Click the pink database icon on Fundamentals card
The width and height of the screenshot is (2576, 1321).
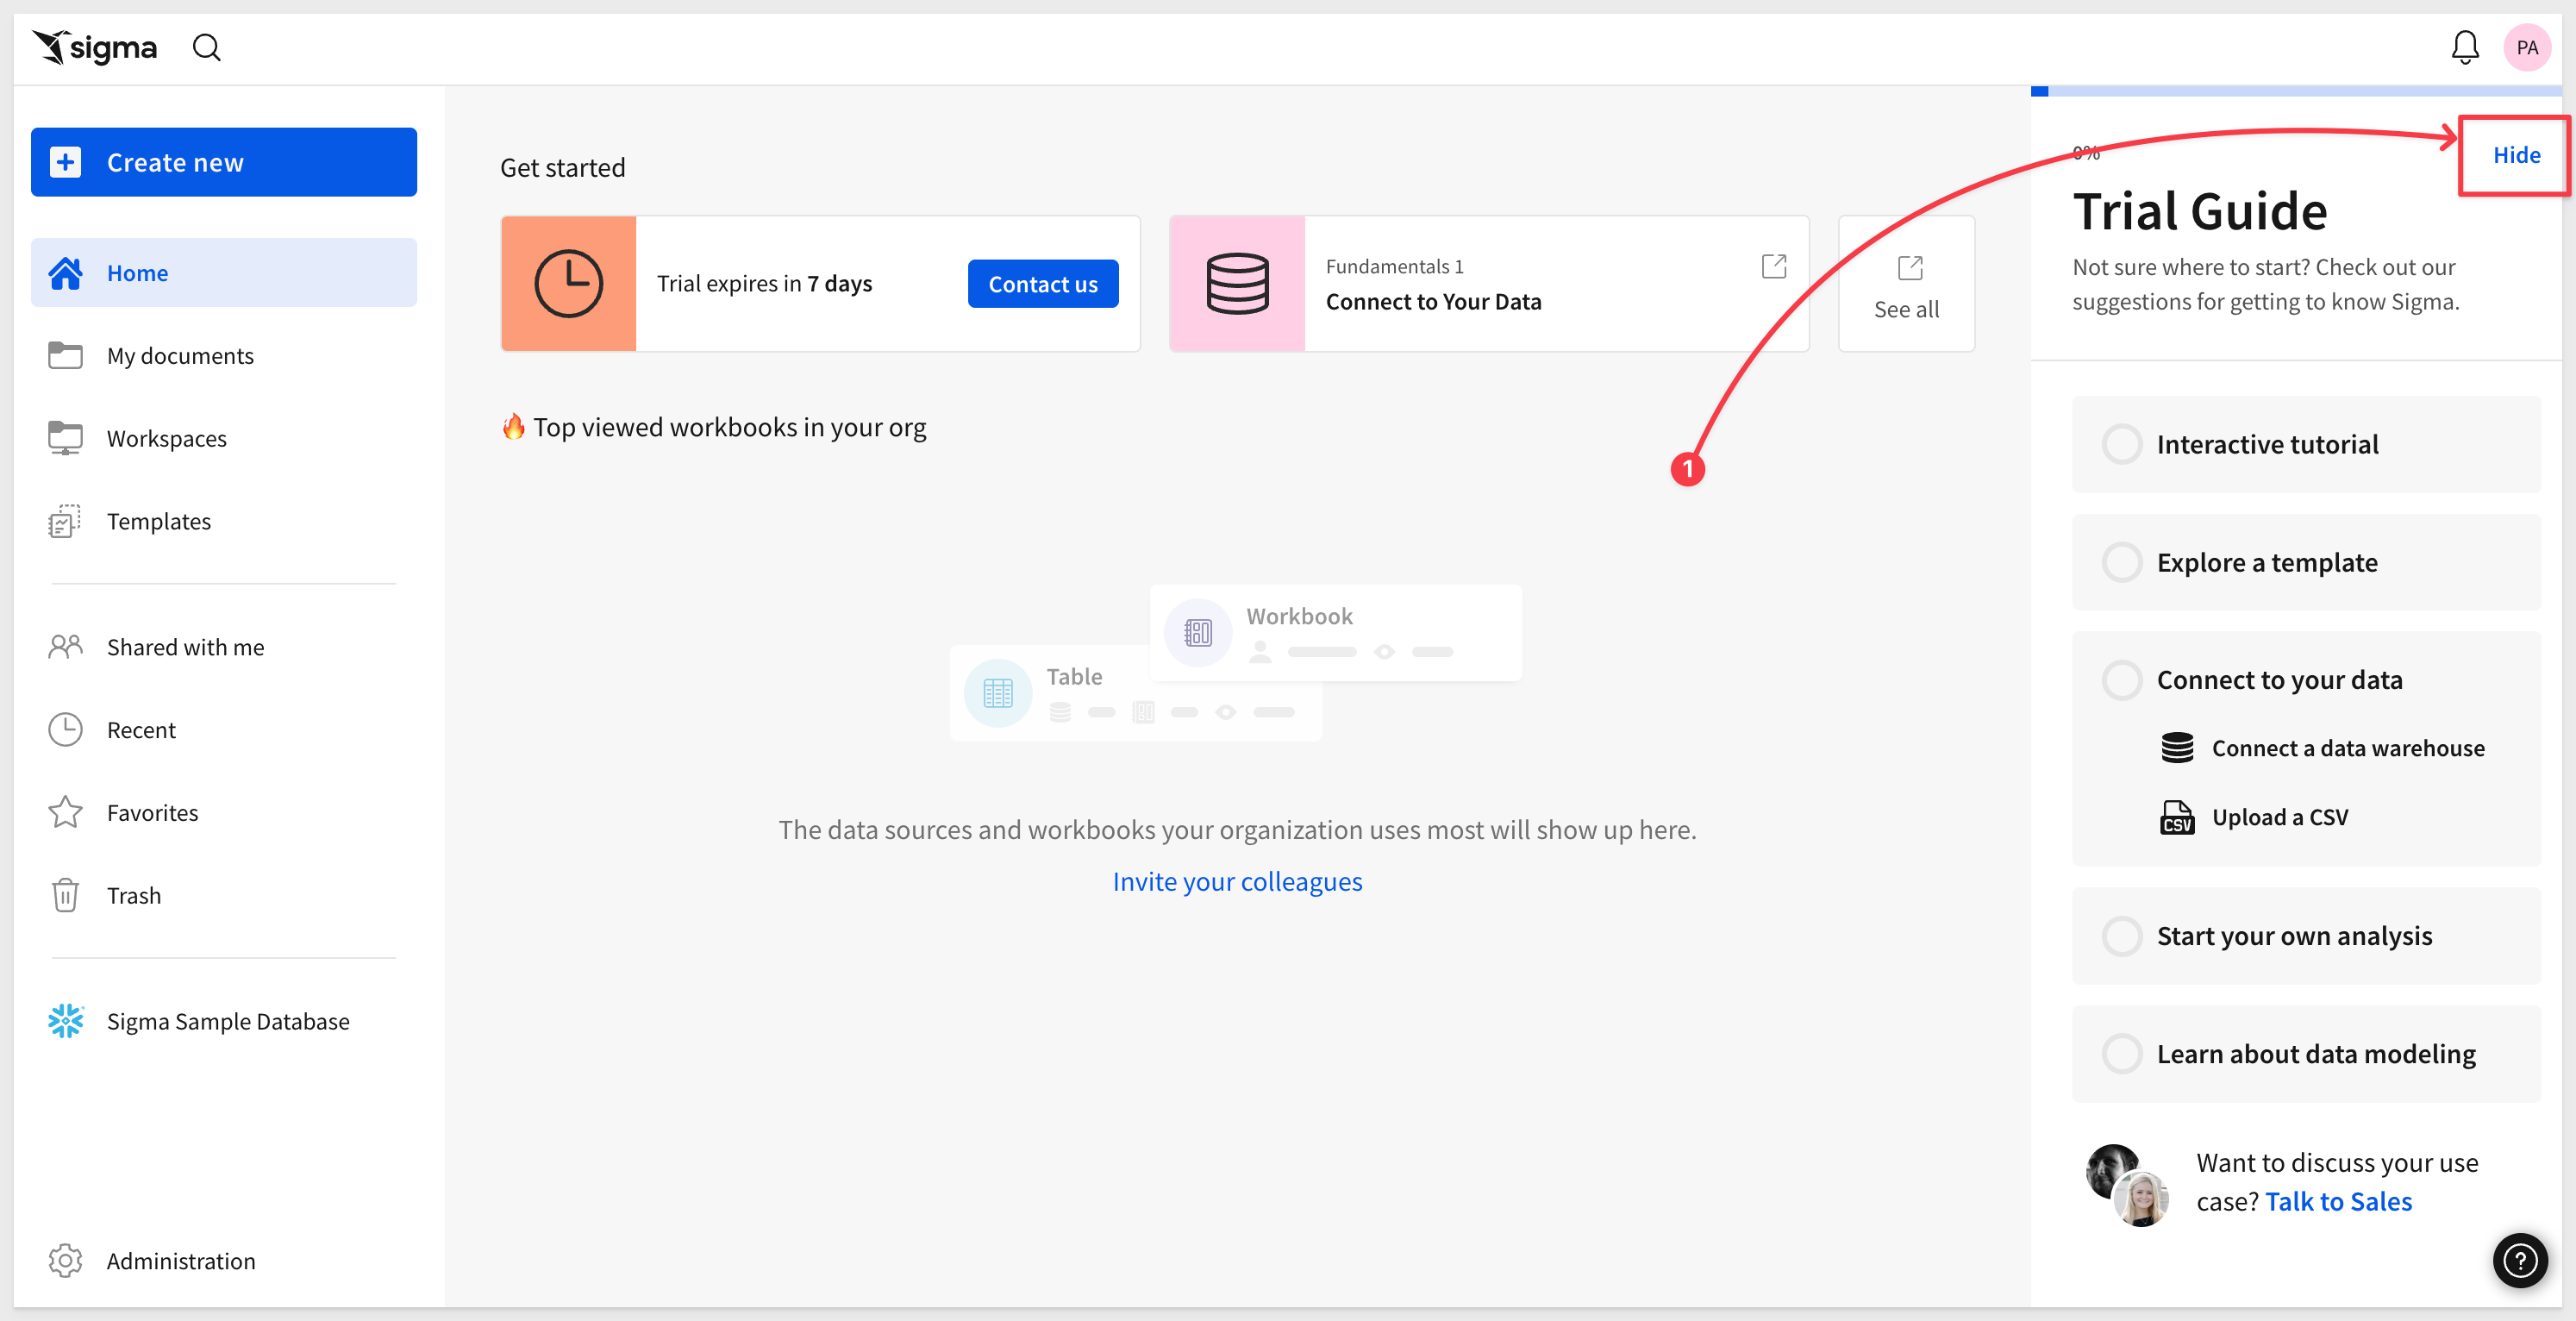coord(1238,284)
